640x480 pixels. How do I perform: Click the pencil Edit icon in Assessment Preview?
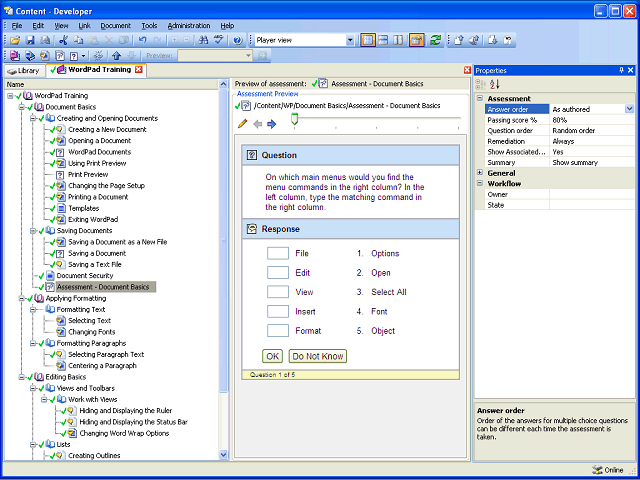242,123
